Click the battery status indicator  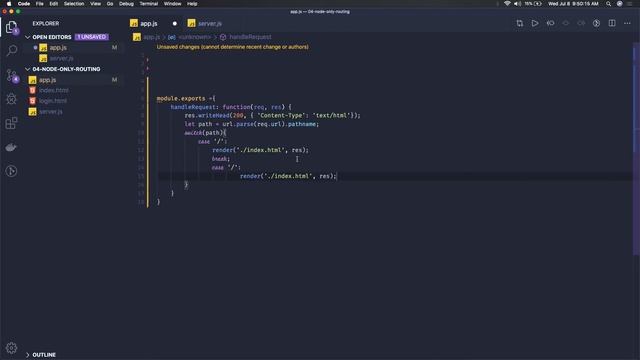pos(533,4)
